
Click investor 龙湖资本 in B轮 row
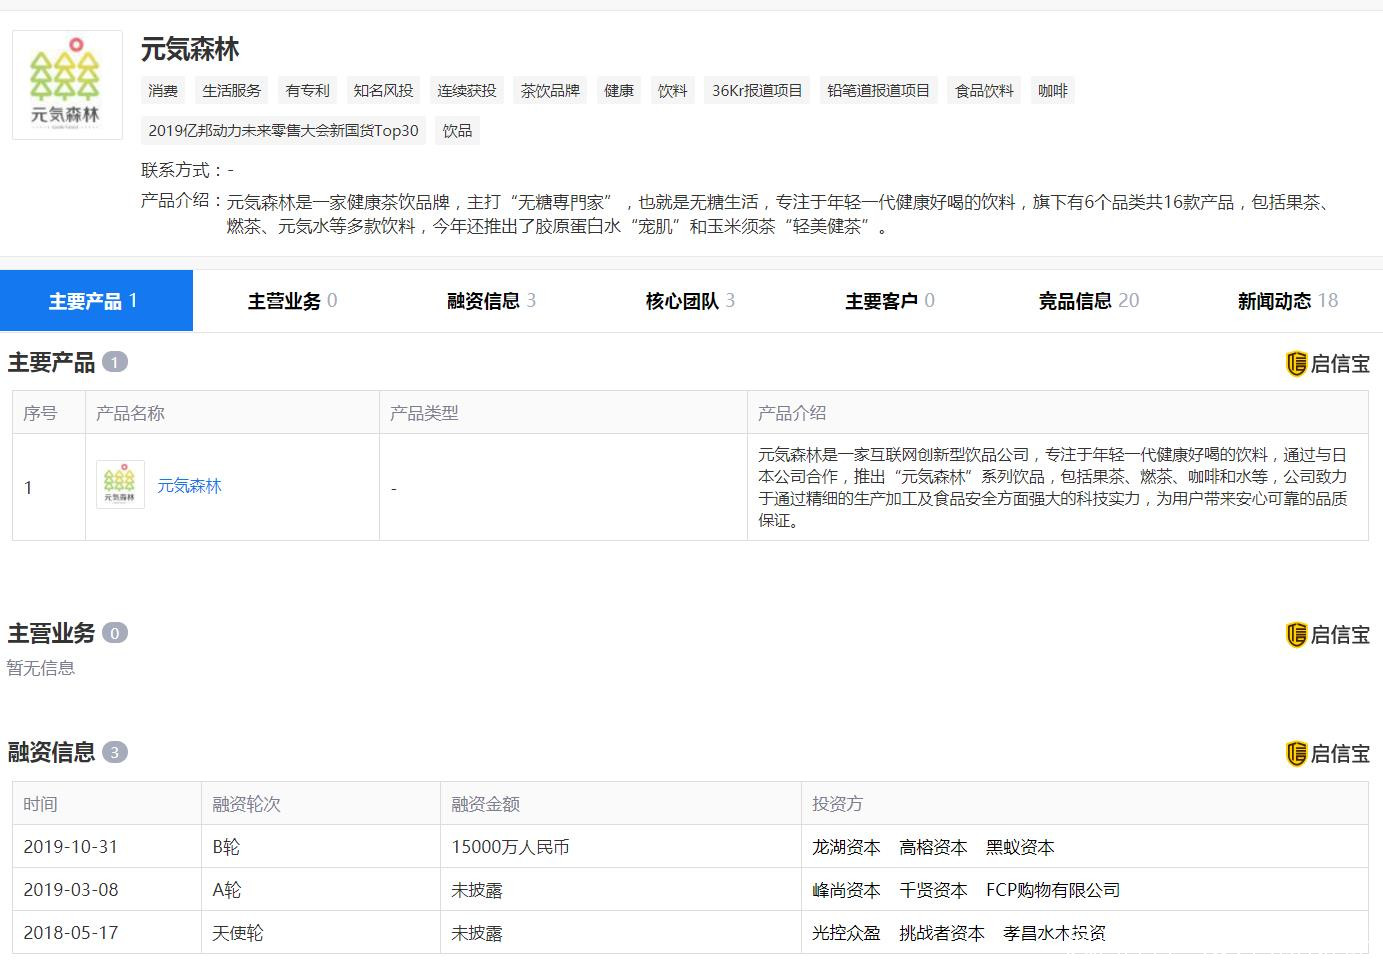tap(846, 847)
